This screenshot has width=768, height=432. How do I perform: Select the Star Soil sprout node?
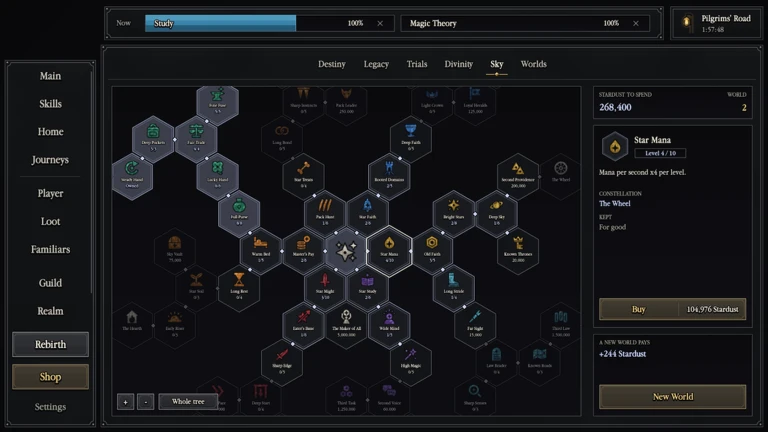pyautogui.click(x=196, y=288)
